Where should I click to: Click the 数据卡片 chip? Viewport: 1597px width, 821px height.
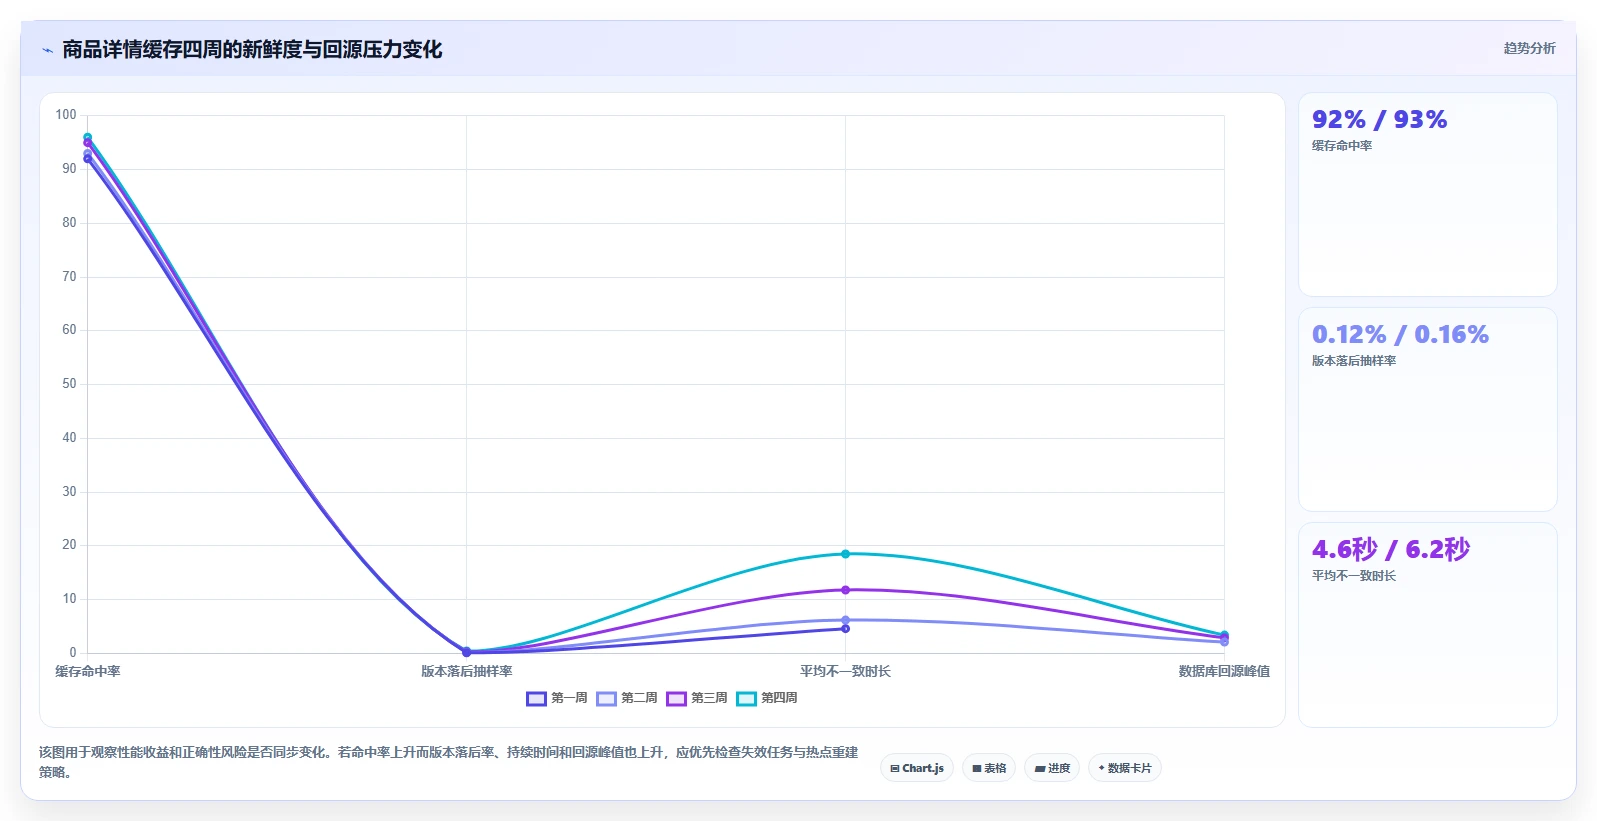click(x=1125, y=768)
